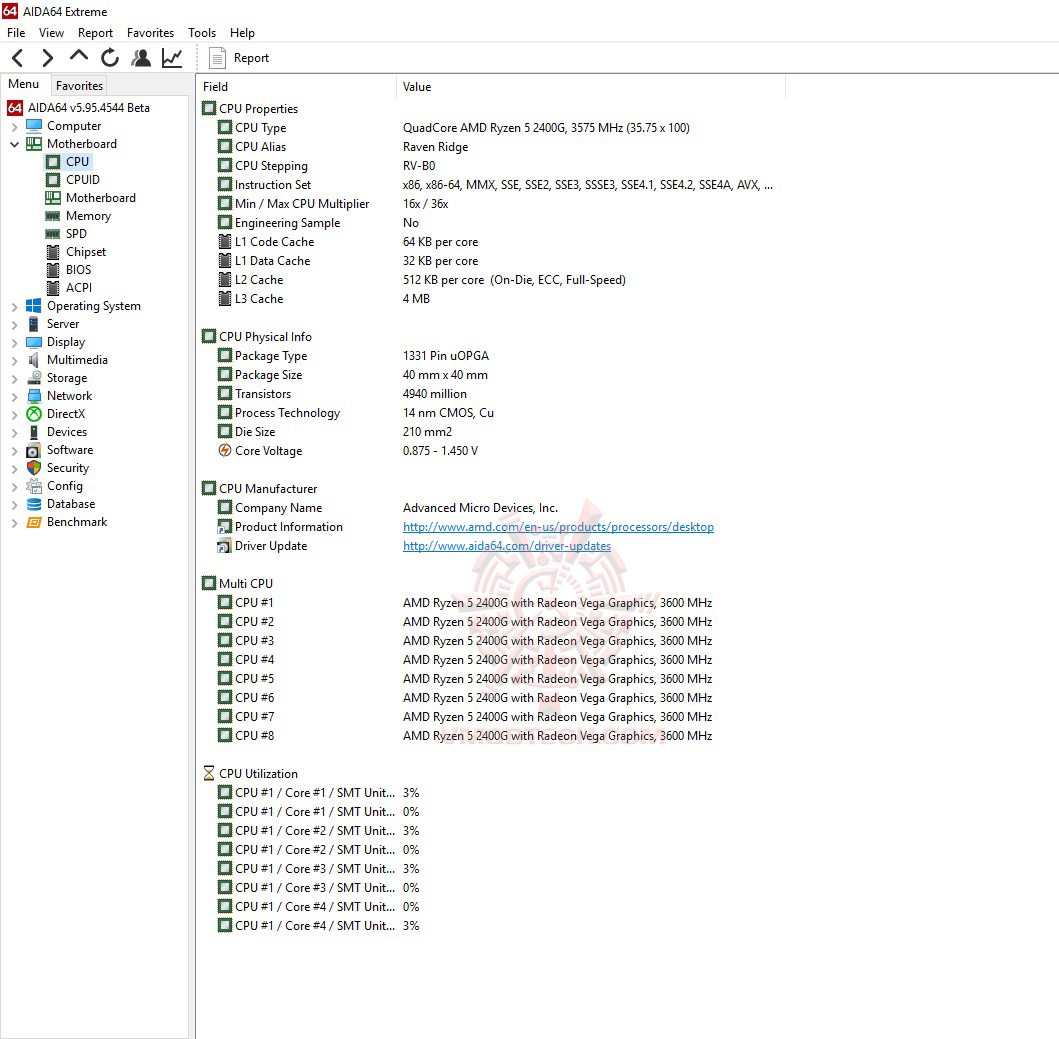Click the Storage drive icon
Screen dimensions: 1059x1039
[x=34, y=378]
